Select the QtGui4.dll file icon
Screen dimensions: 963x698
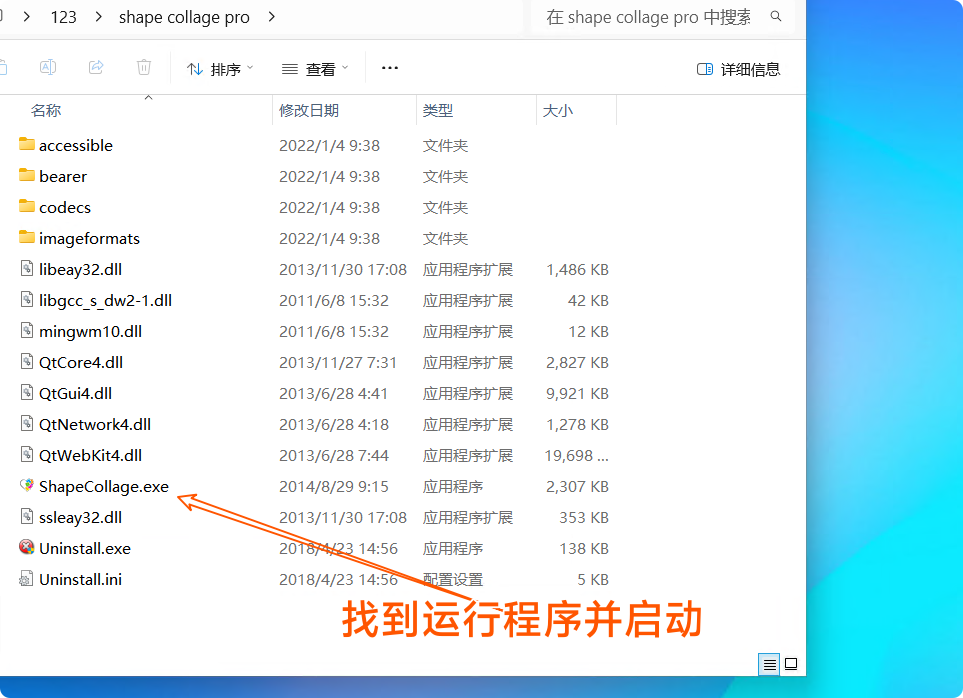point(26,392)
